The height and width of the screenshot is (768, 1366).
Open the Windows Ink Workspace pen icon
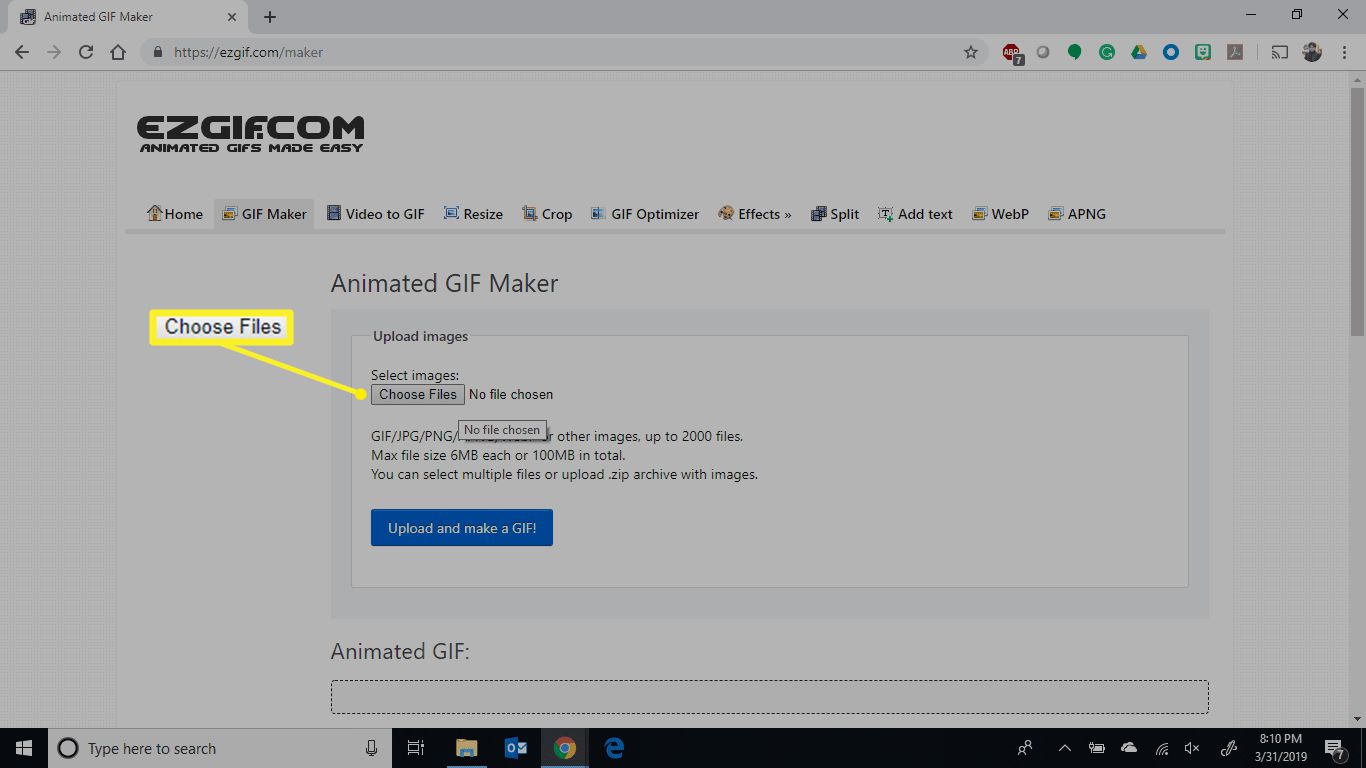pos(1231,748)
